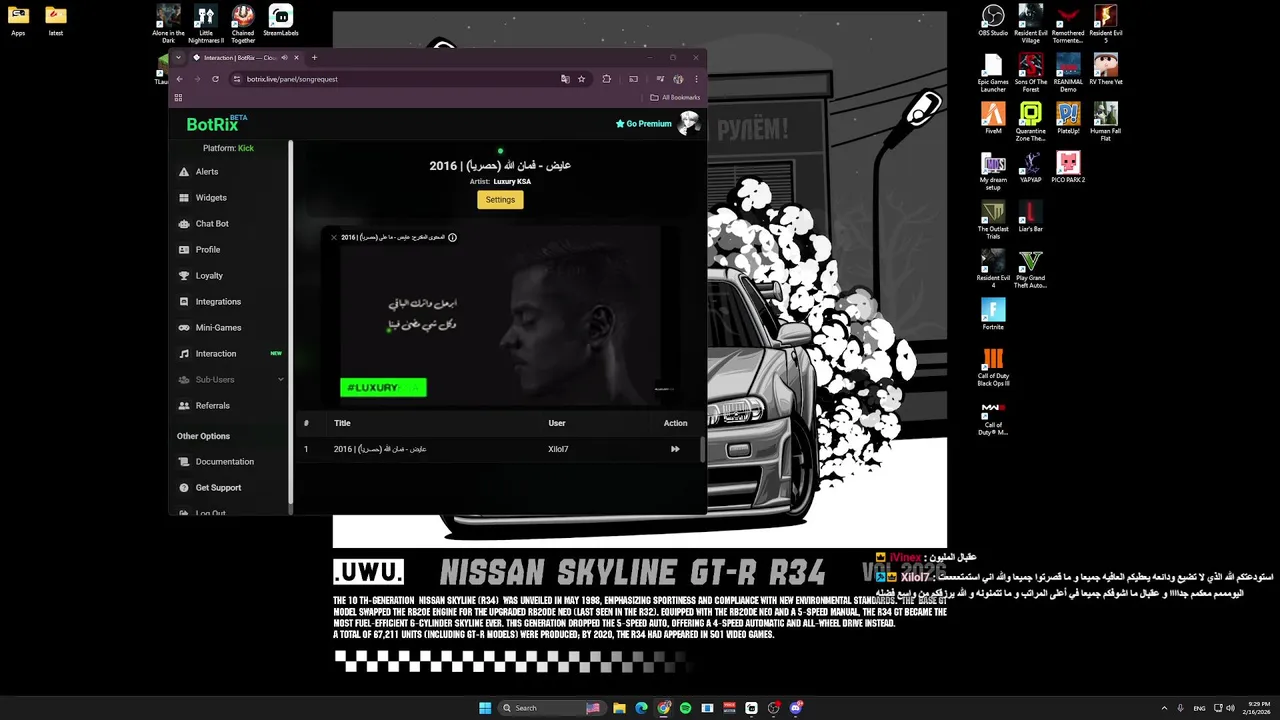The height and width of the screenshot is (720, 1280).
Task: Open Liar's Bar desktop shortcut
Action: point(1031,216)
